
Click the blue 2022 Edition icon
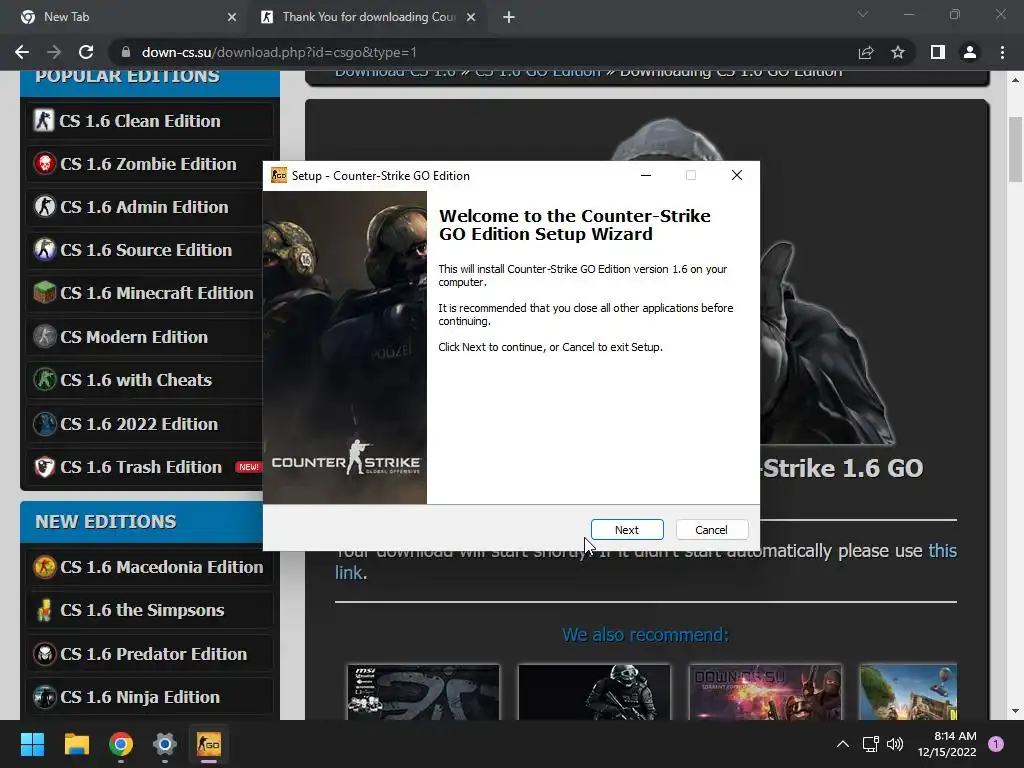(x=44, y=424)
